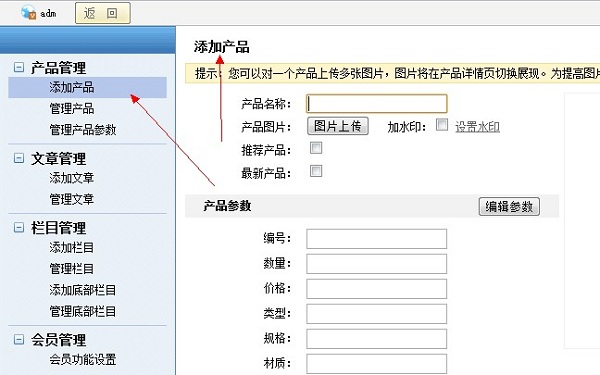Open 管理产品 in the sidebar
Screen dimensions: 600x375
(x=72, y=108)
